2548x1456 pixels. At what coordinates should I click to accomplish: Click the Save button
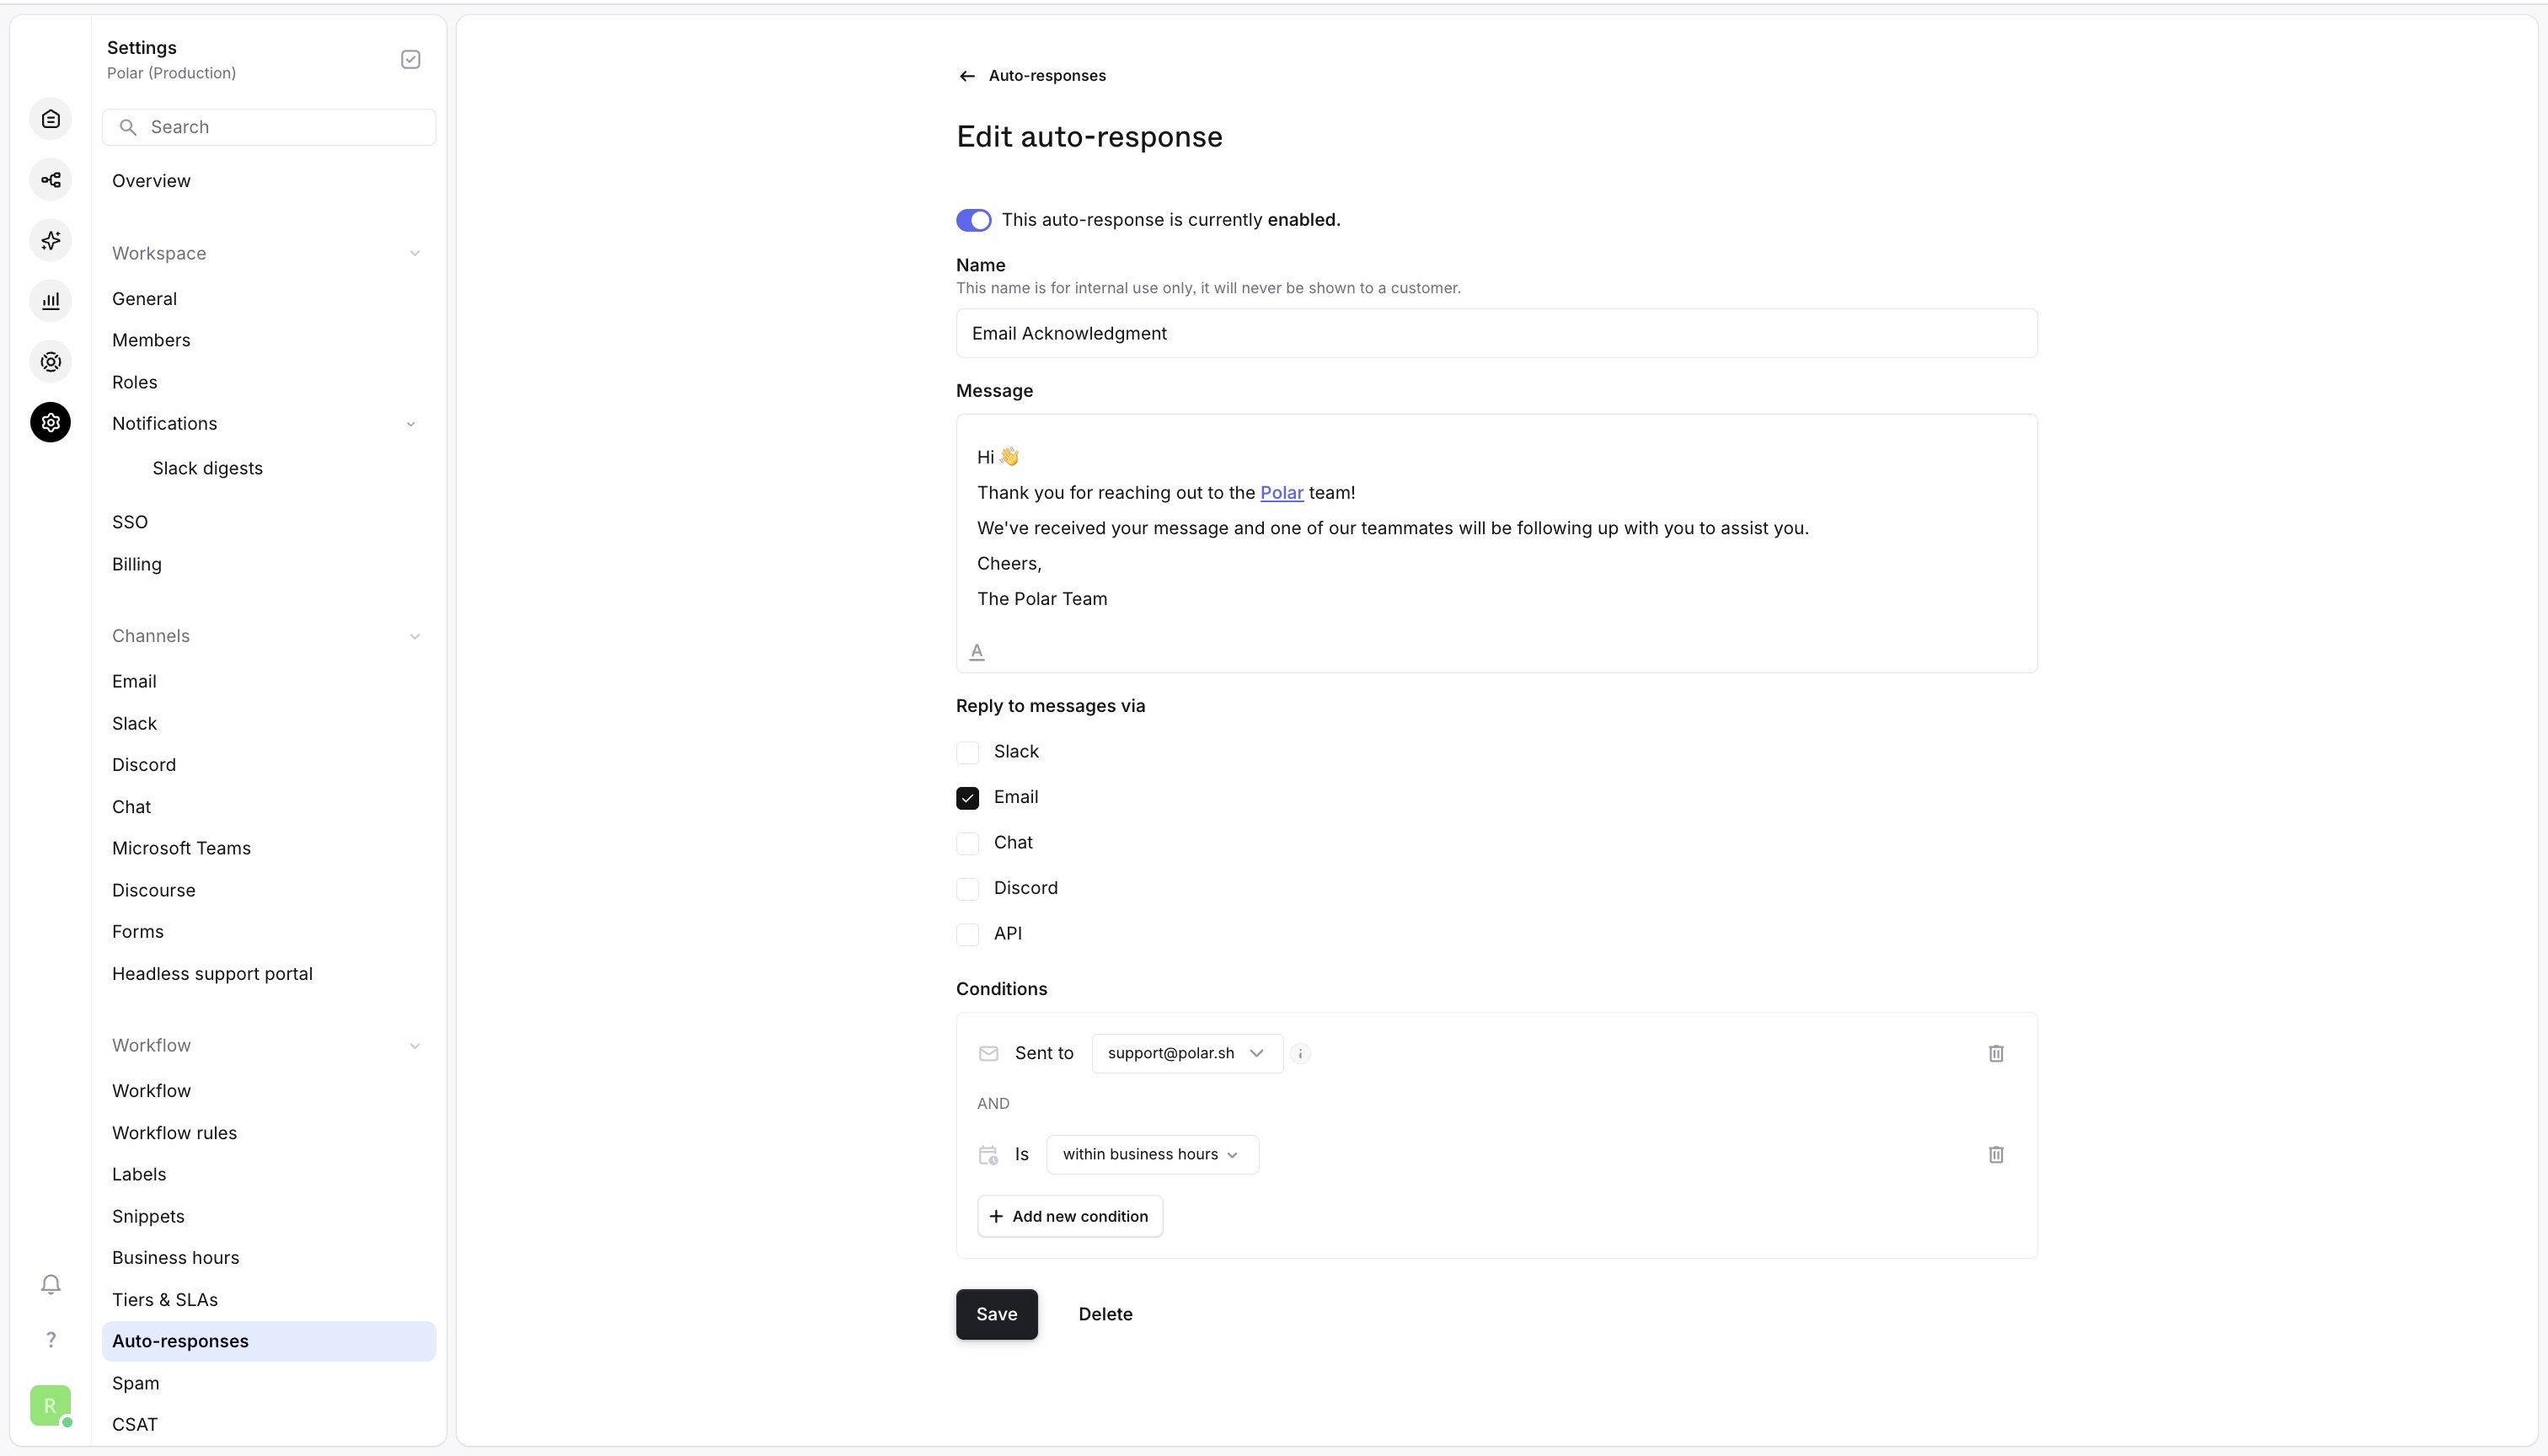[x=996, y=1314]
